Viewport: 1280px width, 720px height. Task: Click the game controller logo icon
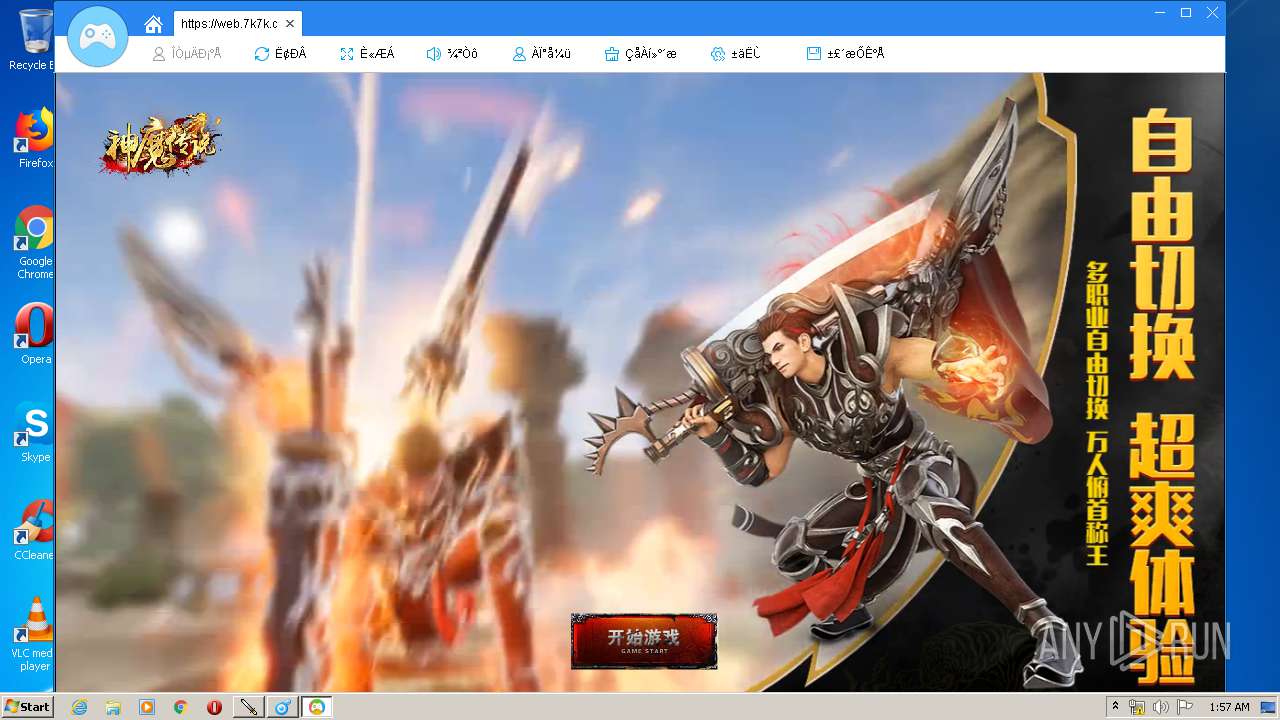[97, 37]
